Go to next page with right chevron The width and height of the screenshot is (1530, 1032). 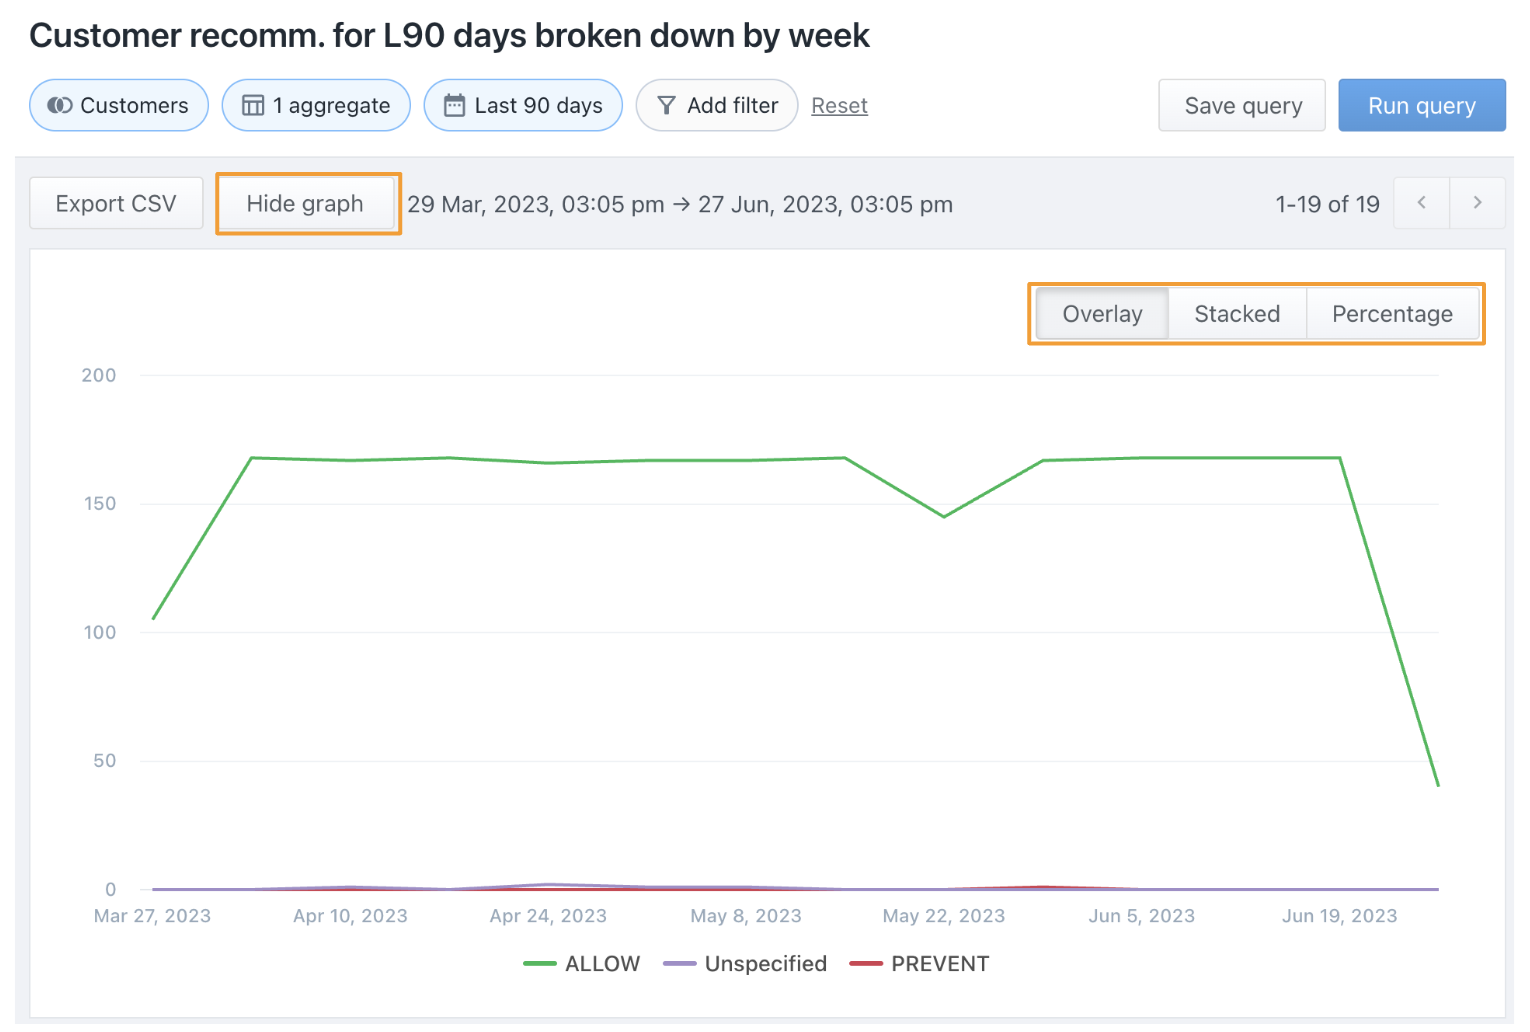click(x=1477, y=203)
